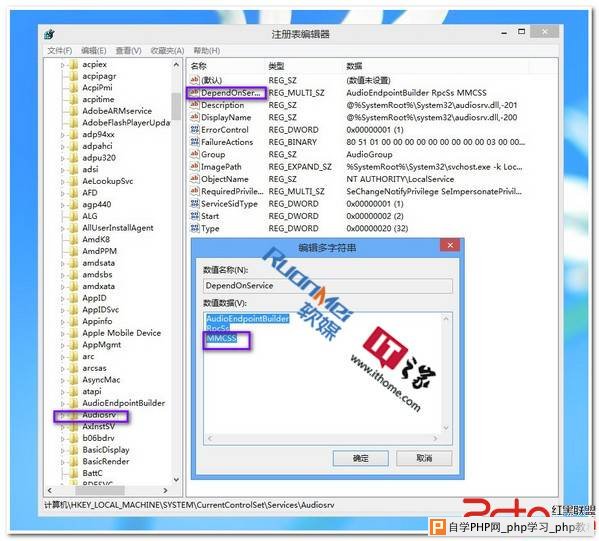Expand the AeLookupSvc tree node

[x=63, y=181]
